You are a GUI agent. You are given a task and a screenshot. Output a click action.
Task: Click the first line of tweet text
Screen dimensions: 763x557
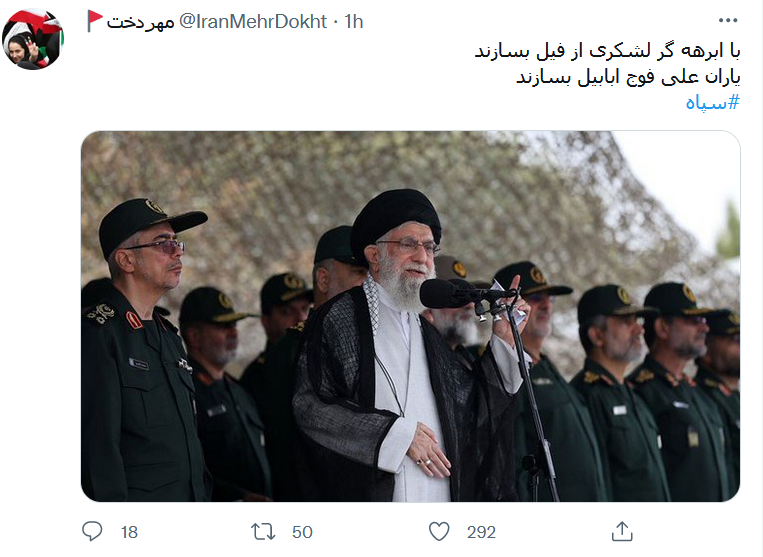[607, 51]
